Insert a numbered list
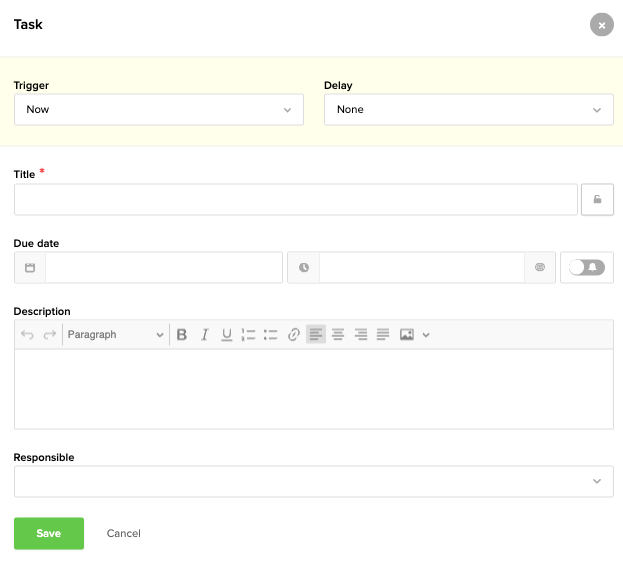The height and width of the screenshot is (567, 623). (x=249, y=335)
